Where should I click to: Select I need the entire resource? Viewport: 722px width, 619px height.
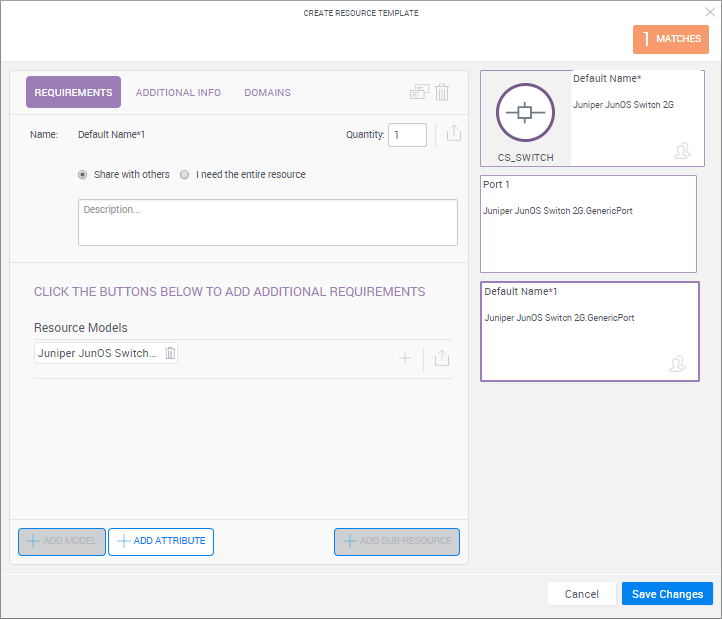click(185, 174)
